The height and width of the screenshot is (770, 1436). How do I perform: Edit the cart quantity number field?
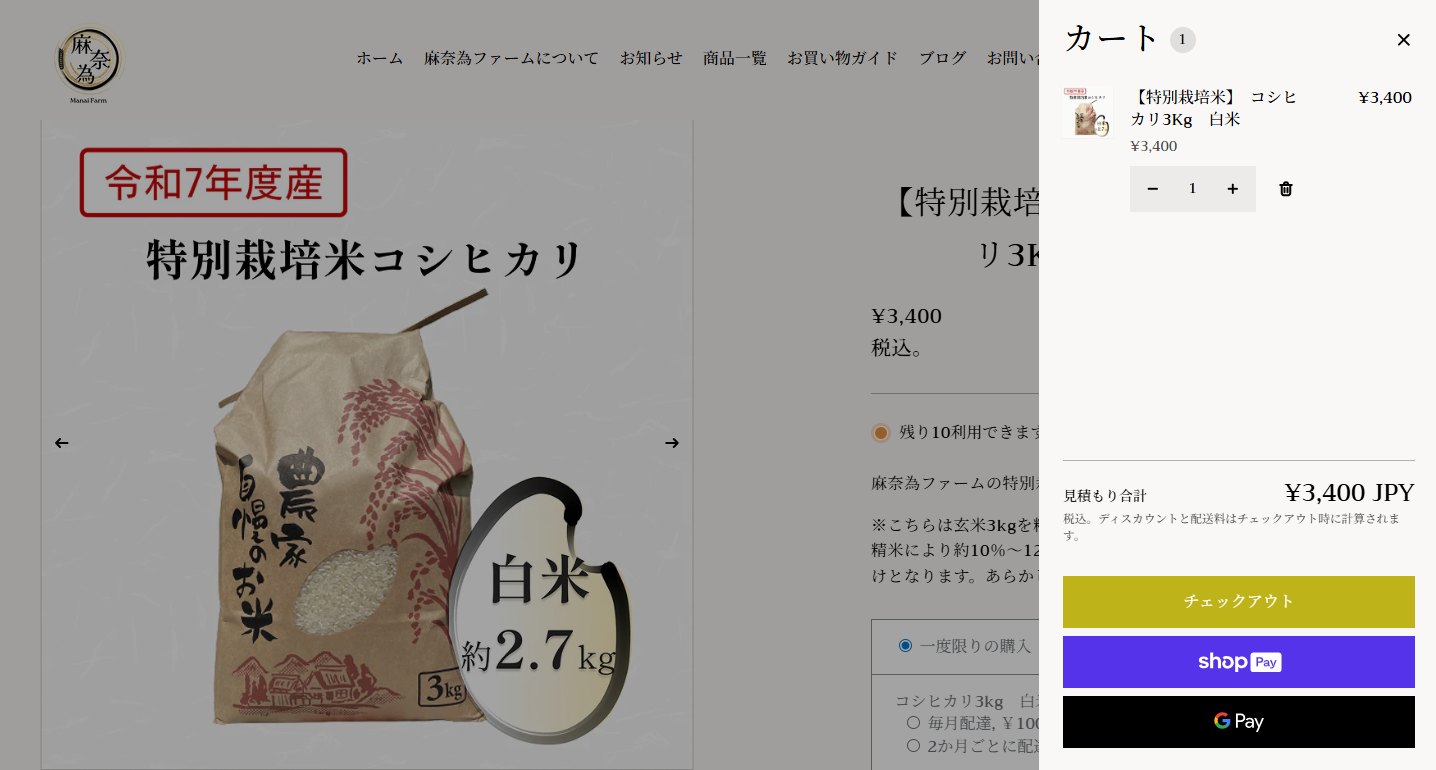[x=1192, y=189]
